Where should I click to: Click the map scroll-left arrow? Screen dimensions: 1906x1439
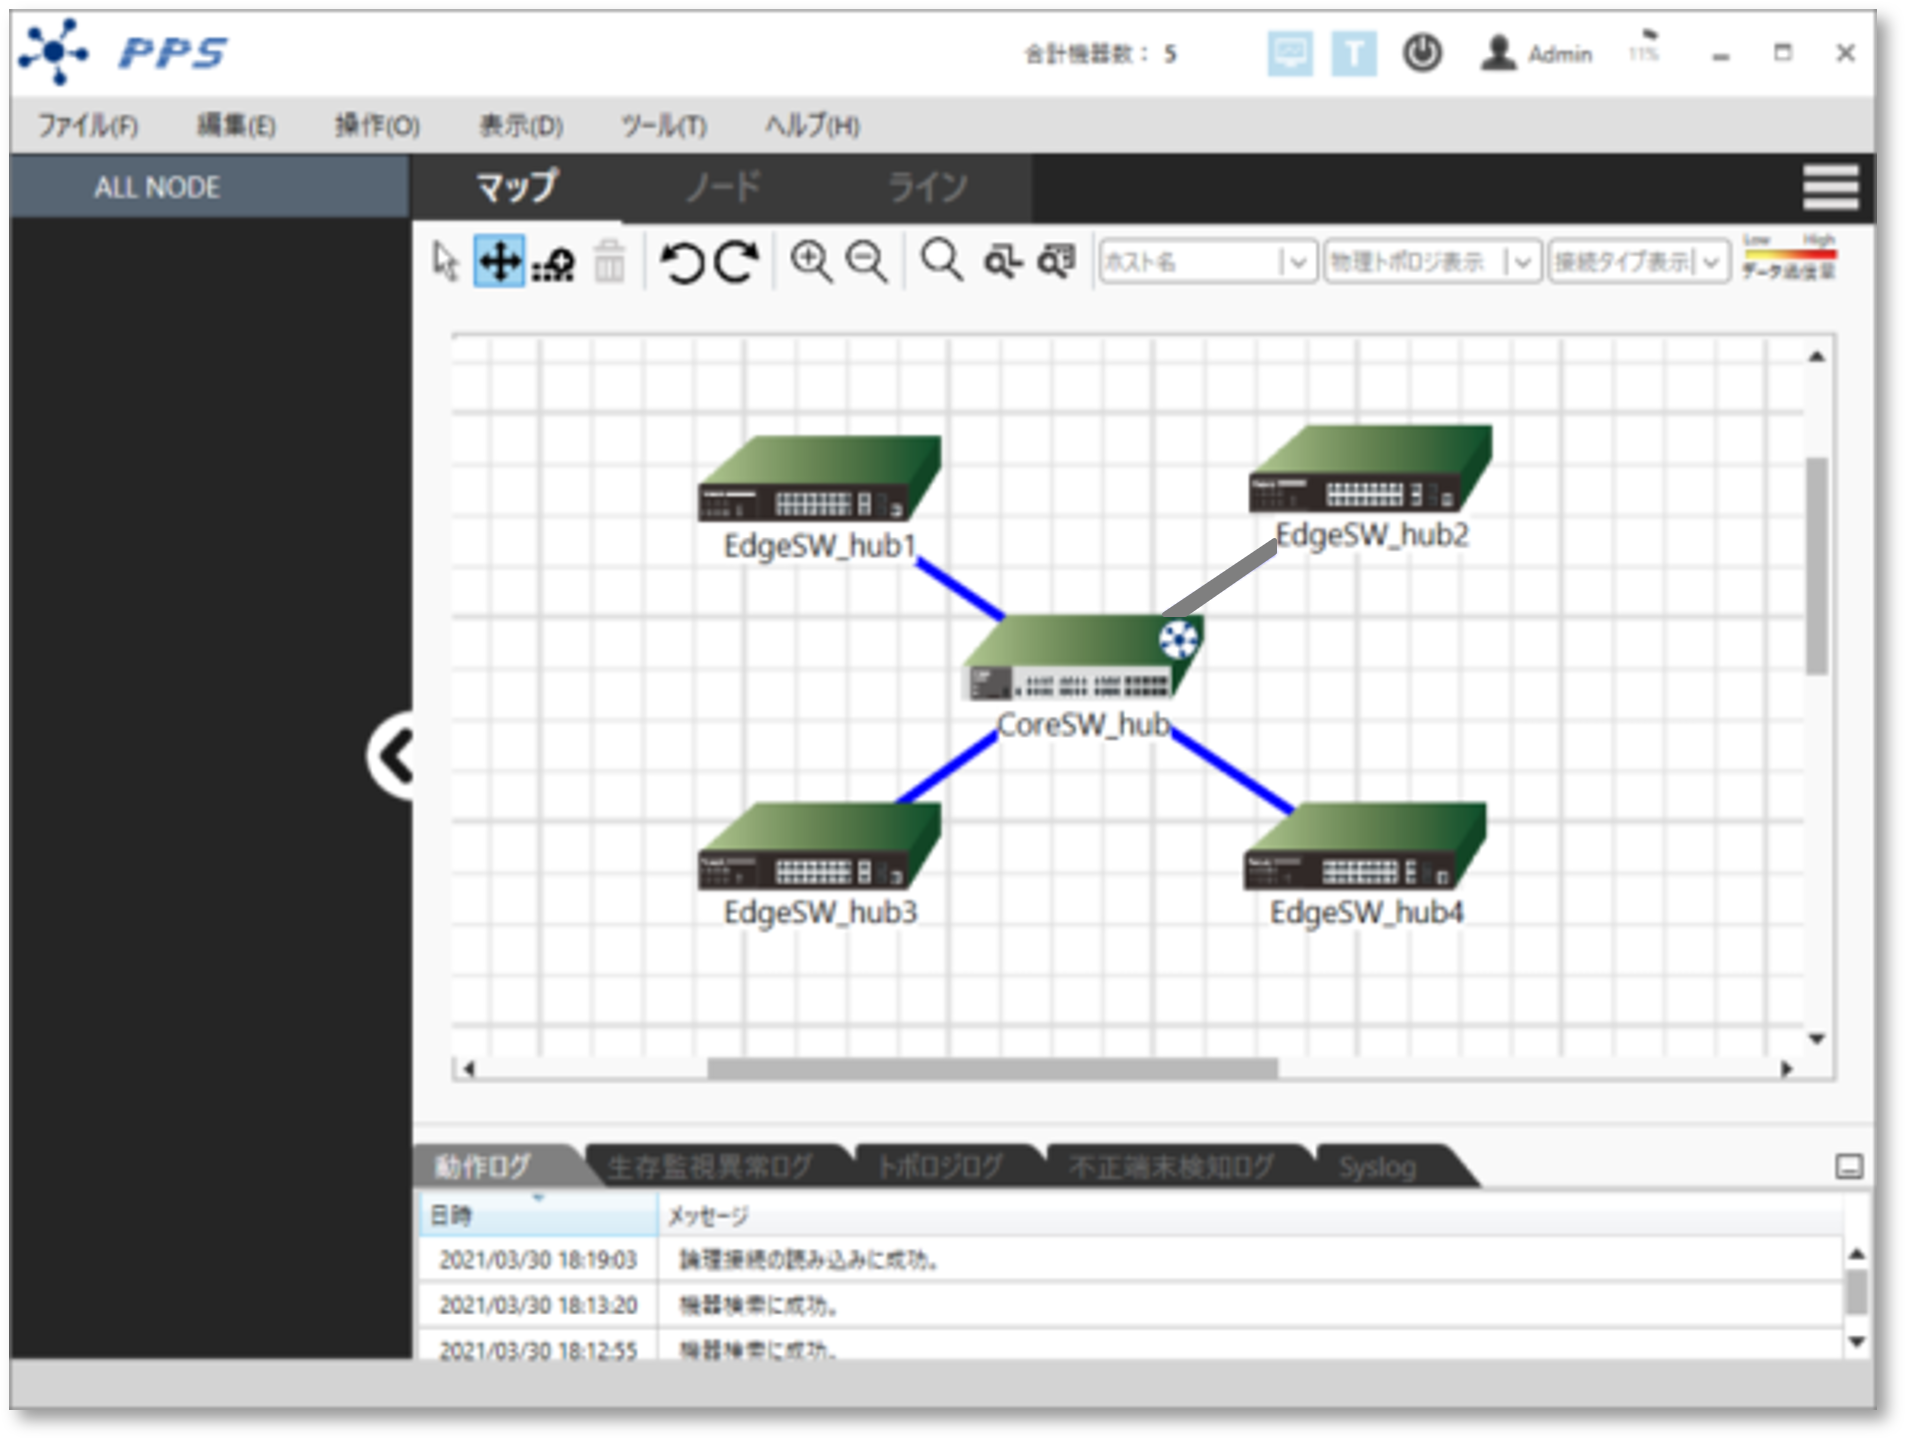(467, 1068)
